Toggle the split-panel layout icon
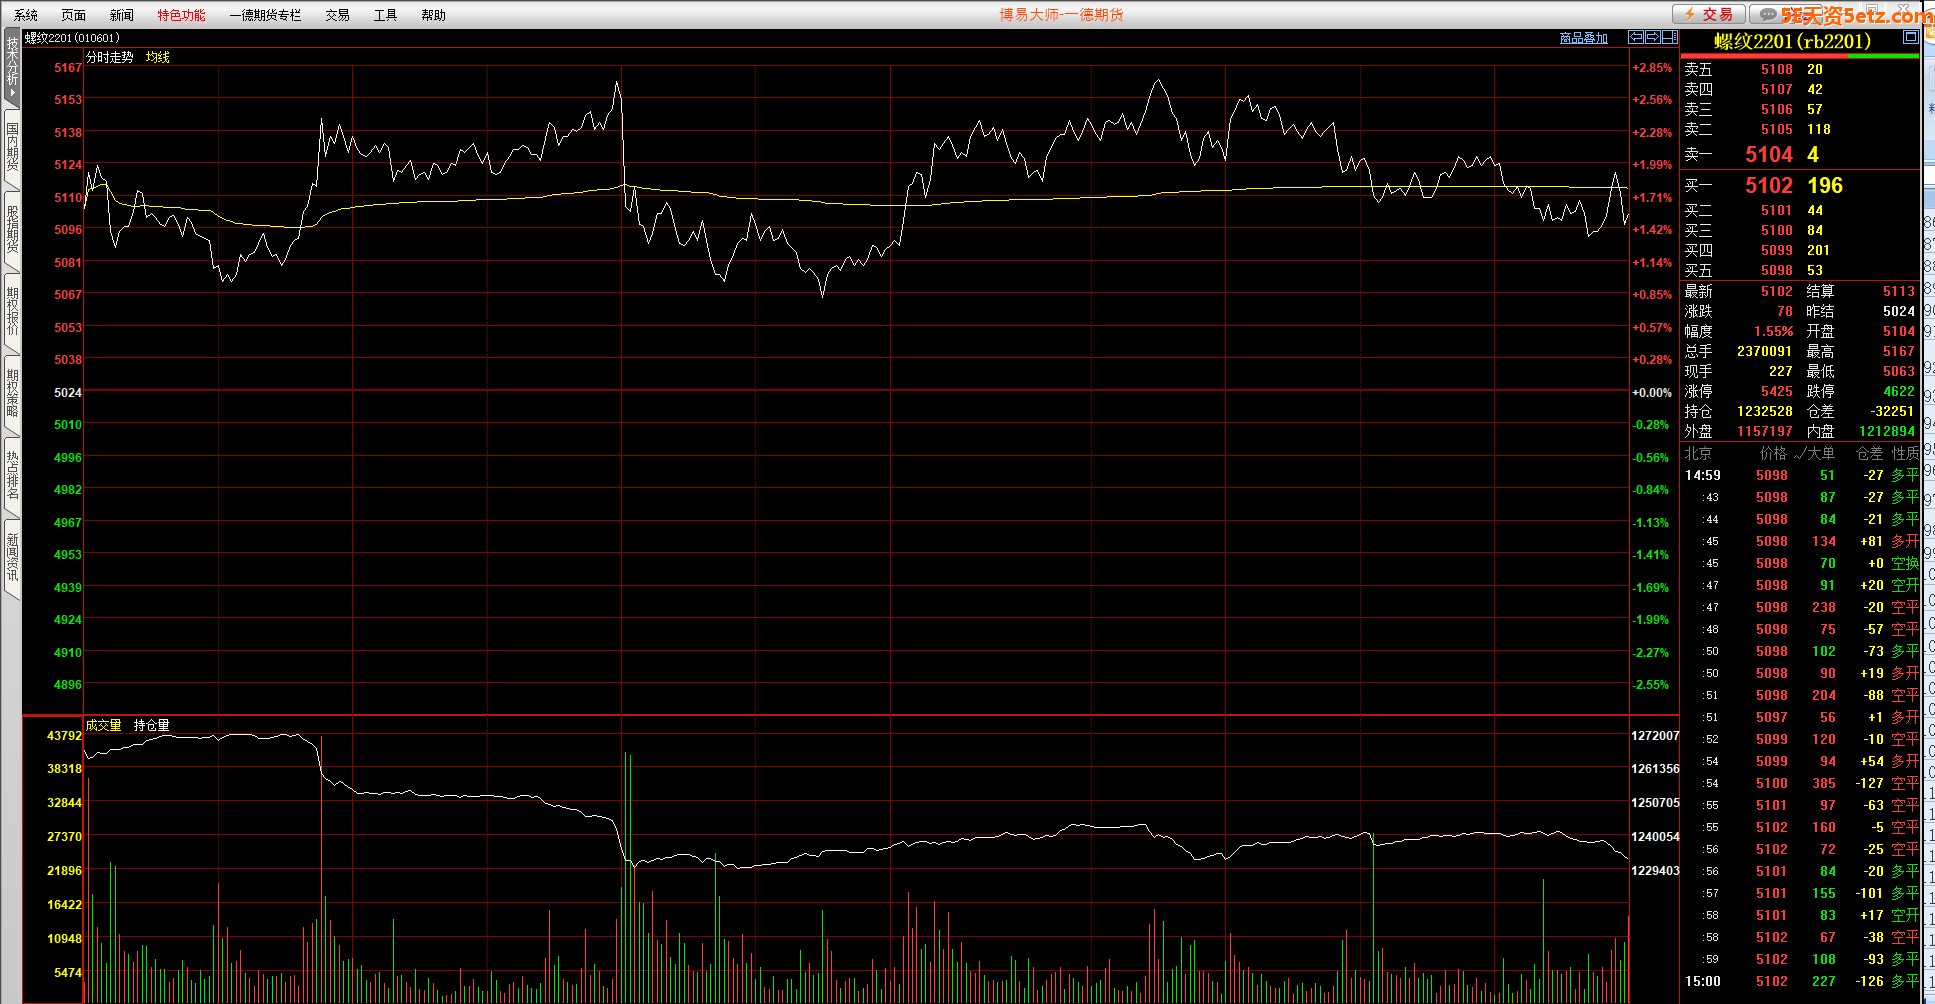 click(x=1670, y=37)
